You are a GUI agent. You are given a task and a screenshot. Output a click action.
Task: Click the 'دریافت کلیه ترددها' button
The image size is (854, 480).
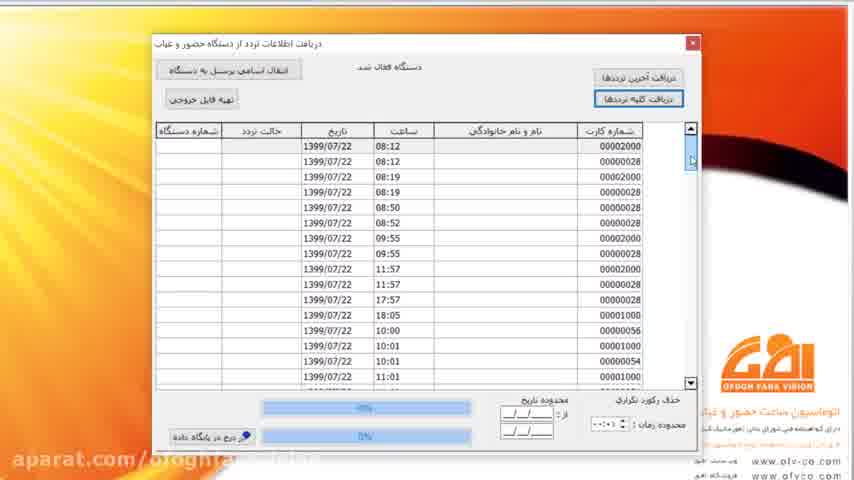click(638, 99)
